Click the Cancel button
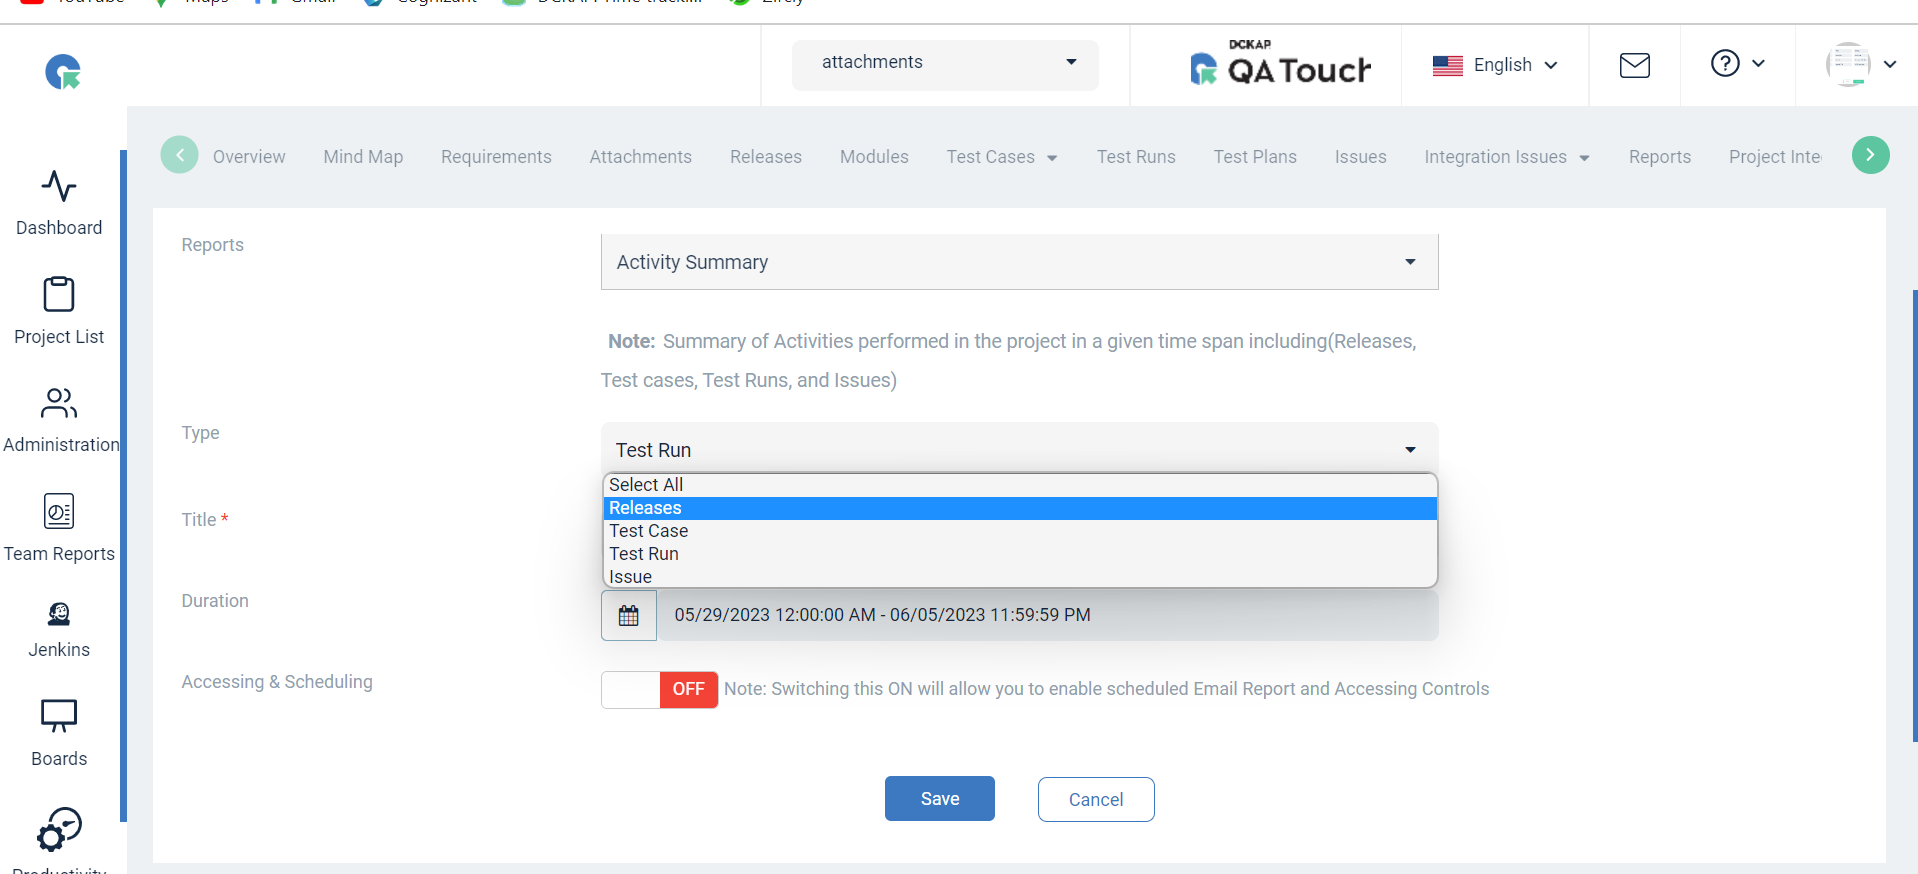 pos(1096,800)
